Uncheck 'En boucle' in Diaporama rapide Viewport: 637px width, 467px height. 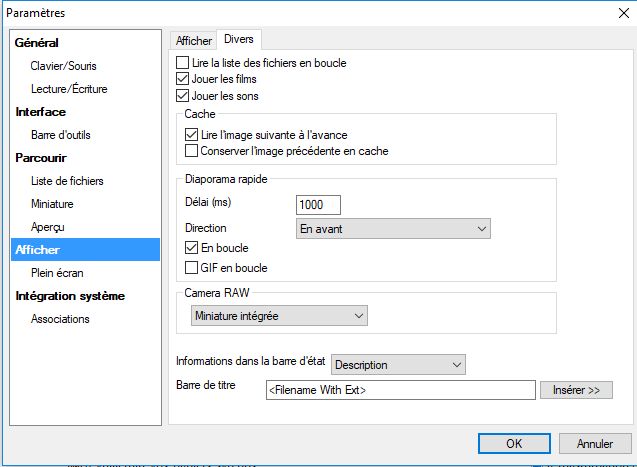(192, 247)
